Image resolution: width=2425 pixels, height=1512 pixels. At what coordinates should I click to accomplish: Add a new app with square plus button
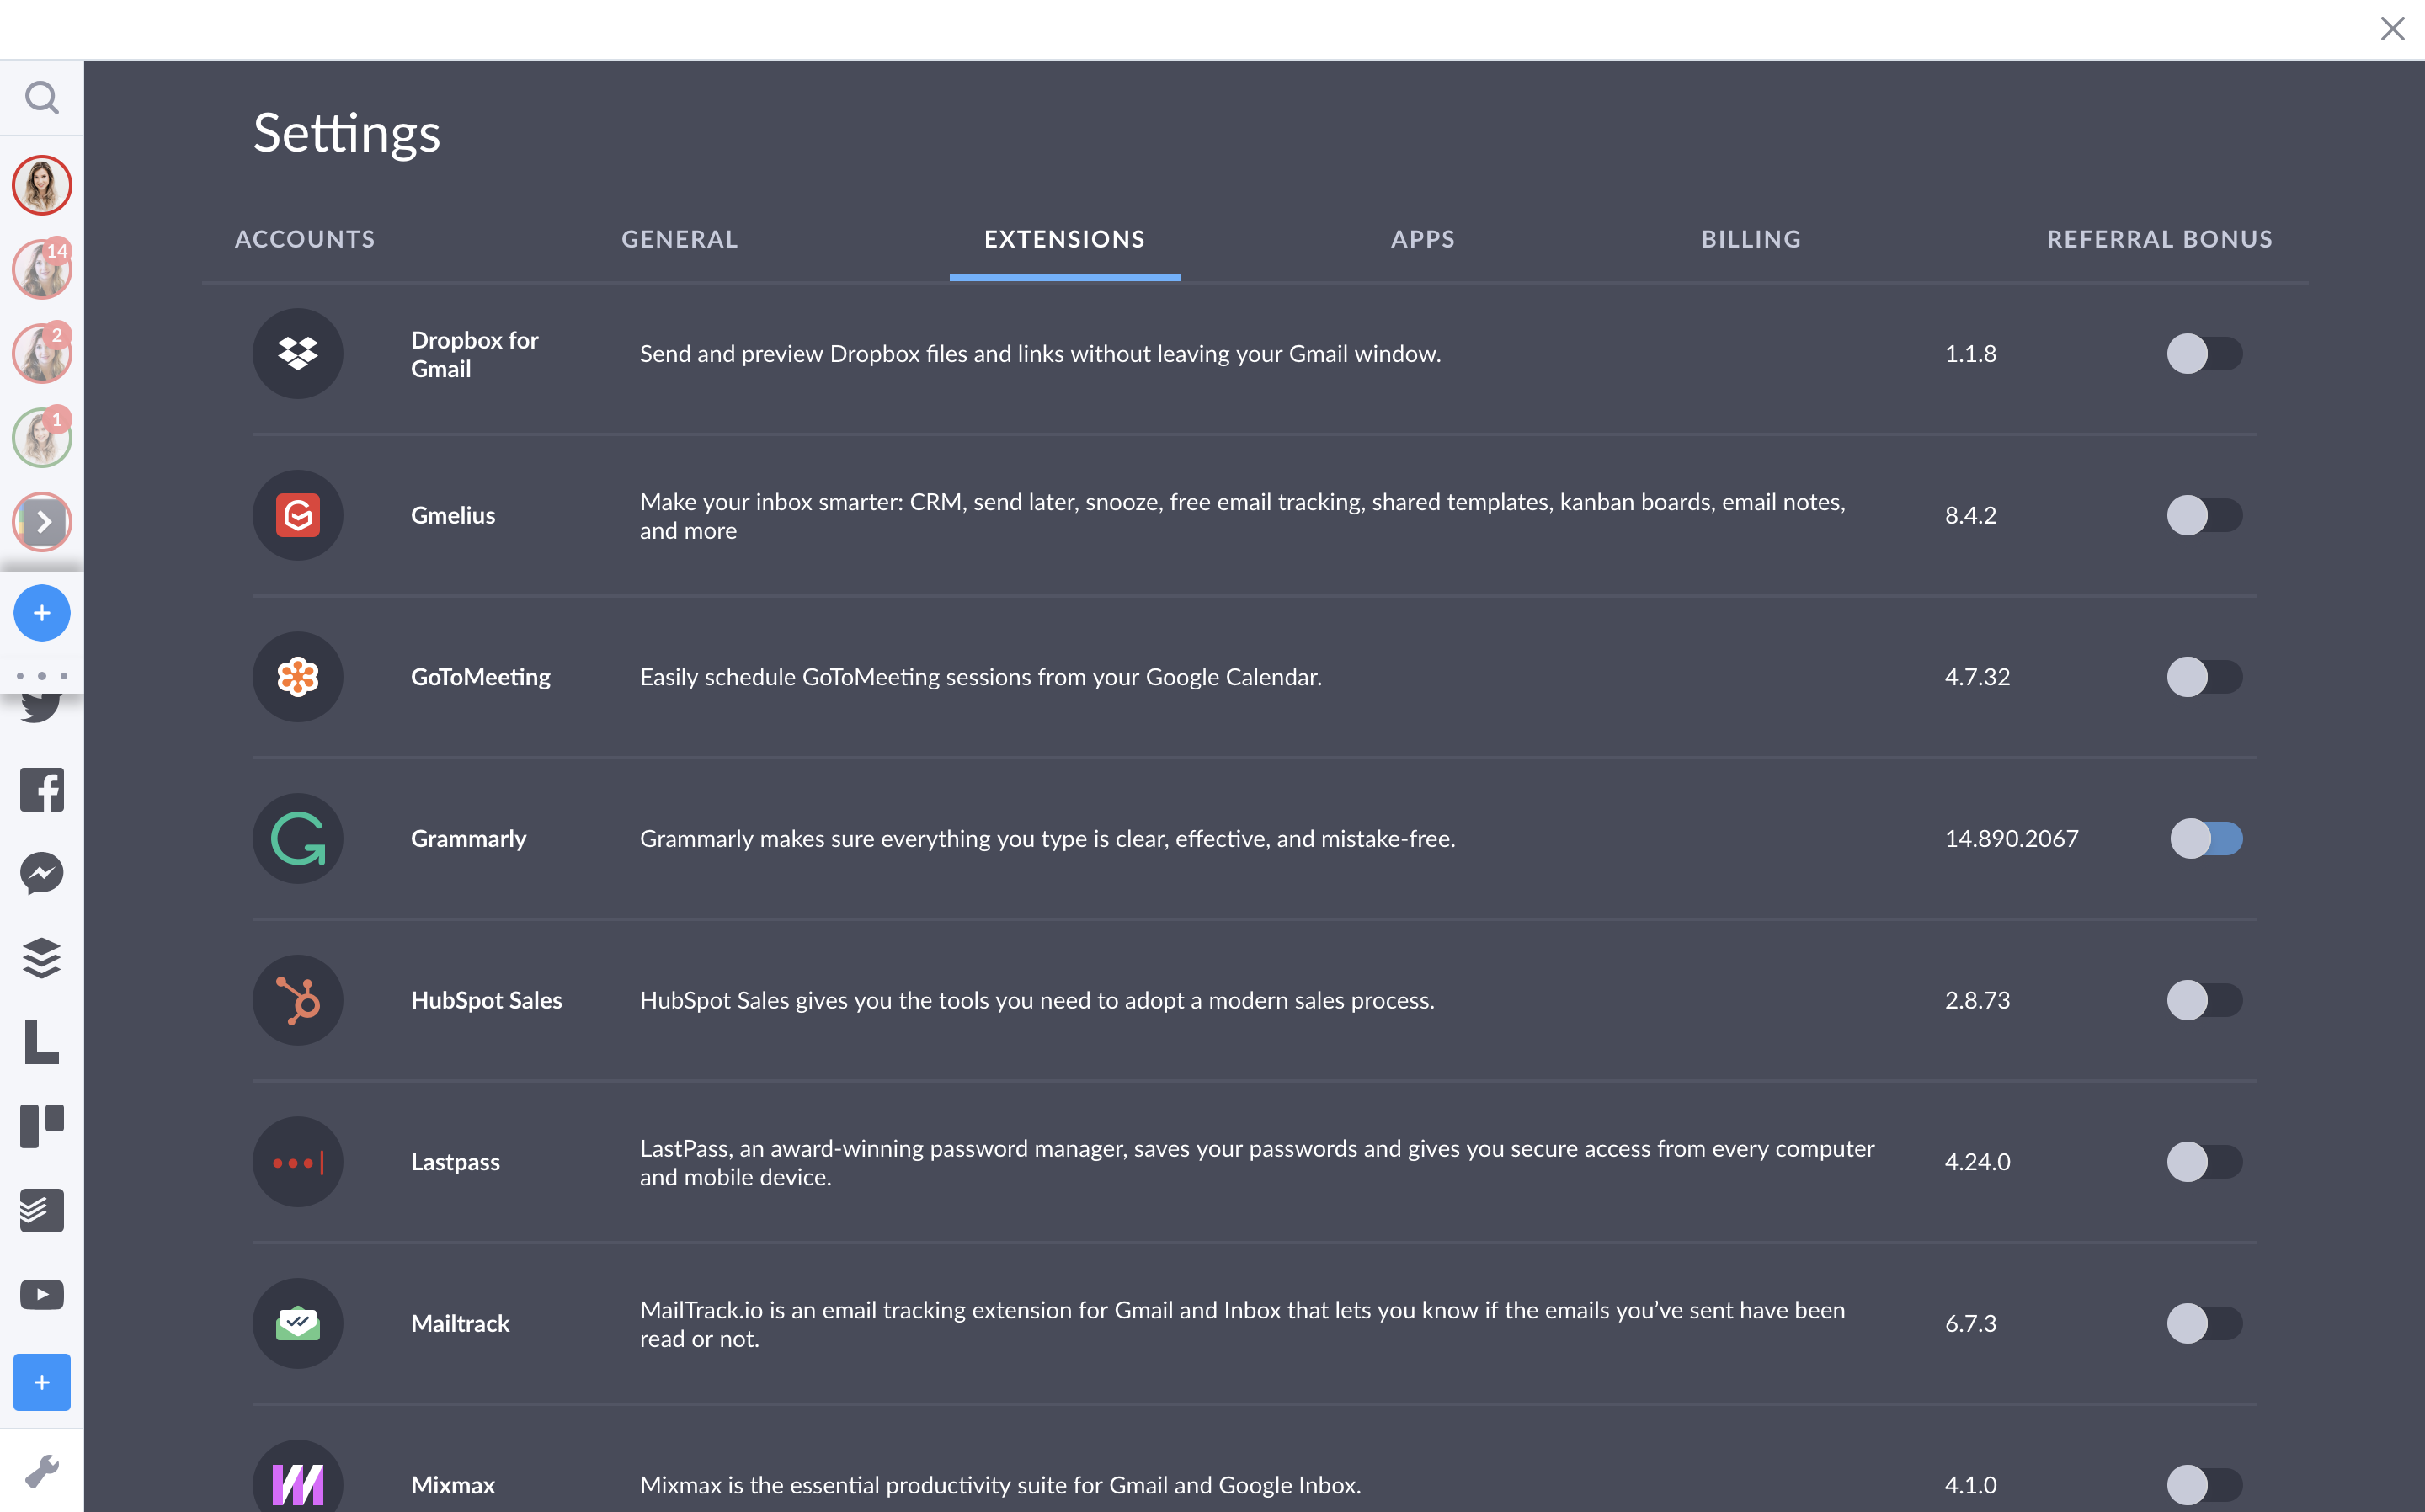tap(41, 1382)
